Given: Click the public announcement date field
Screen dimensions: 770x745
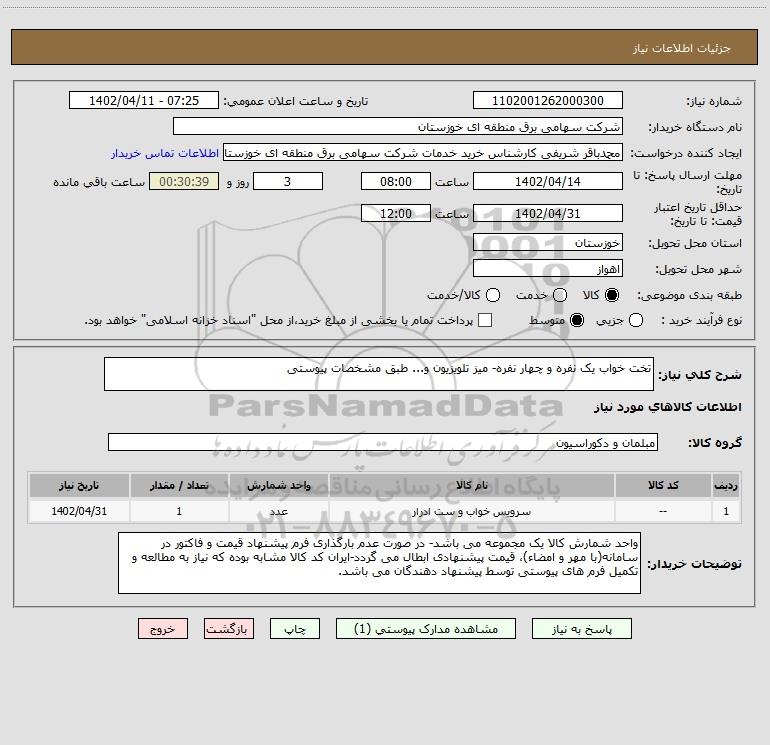Looking at the screenshot, I should [x=144, y=101].
